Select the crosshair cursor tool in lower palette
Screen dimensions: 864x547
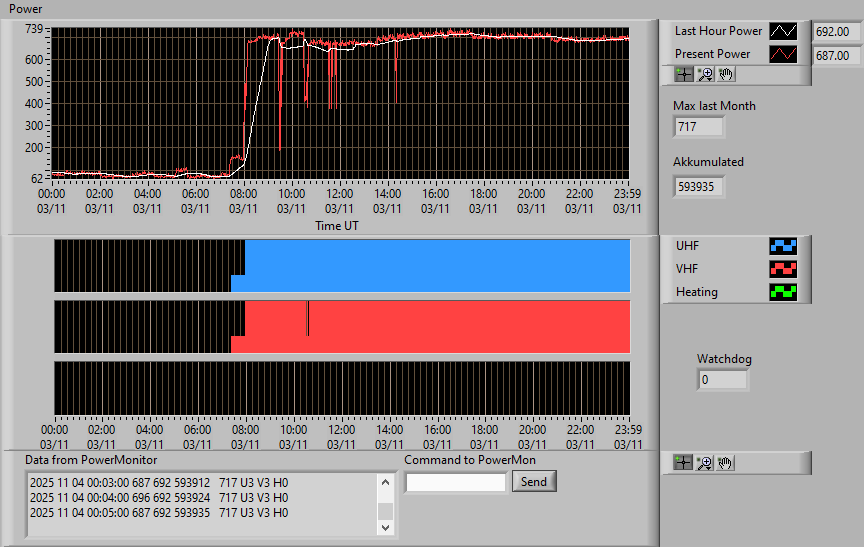(x=683, y=463)
